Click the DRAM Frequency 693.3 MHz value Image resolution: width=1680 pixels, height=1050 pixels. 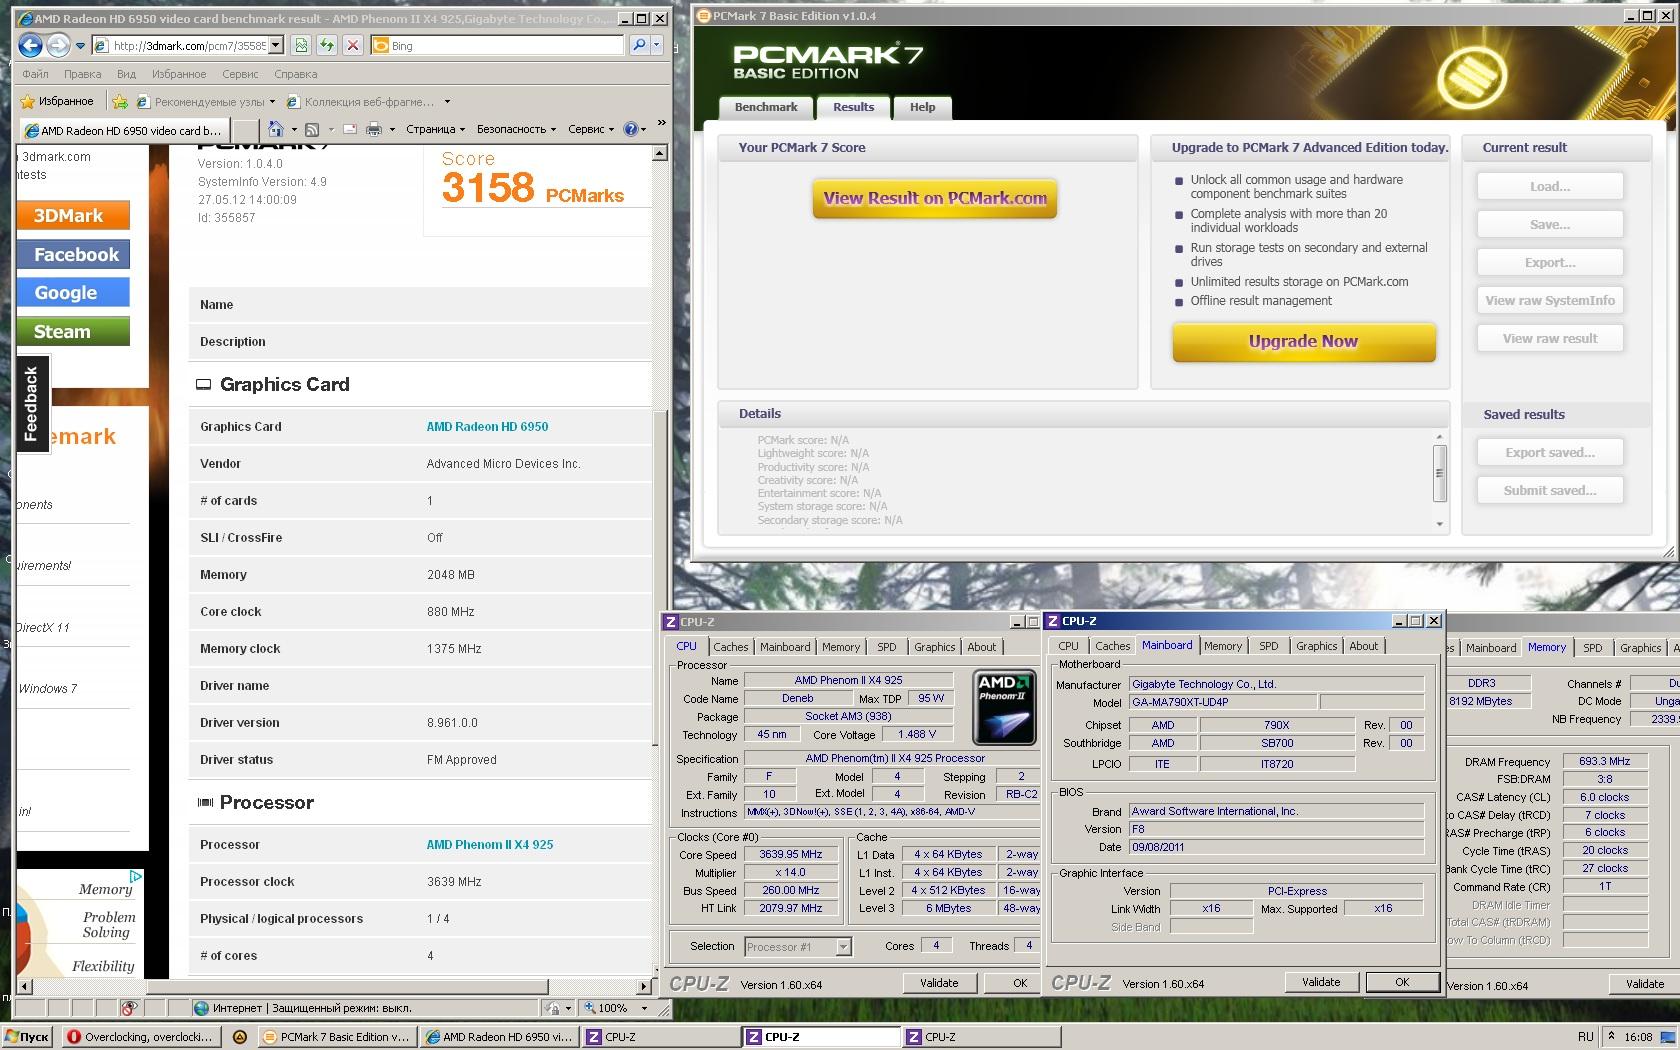[x=1604, y=761]
